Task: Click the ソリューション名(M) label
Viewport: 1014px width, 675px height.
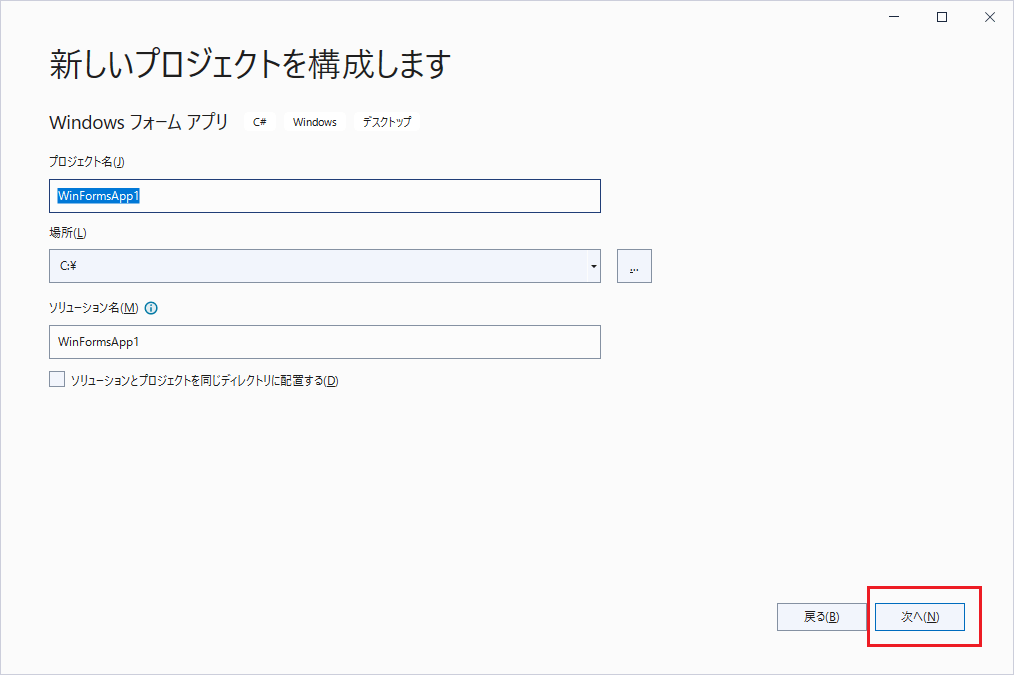Action: click(94, 308)
